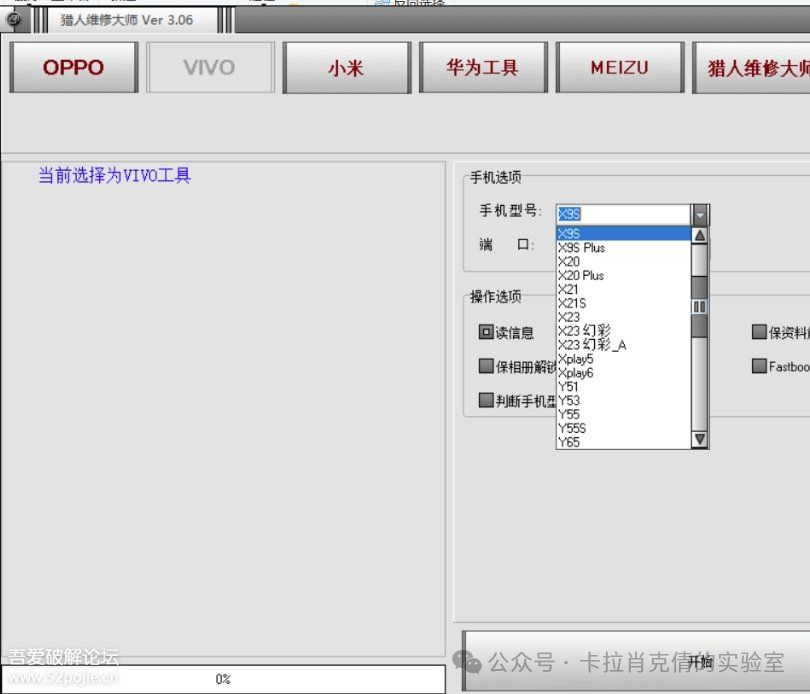Click the progress bar showing 0%
Screen dimensions: 810x694
pyautogui.click(x=220, y=676)
